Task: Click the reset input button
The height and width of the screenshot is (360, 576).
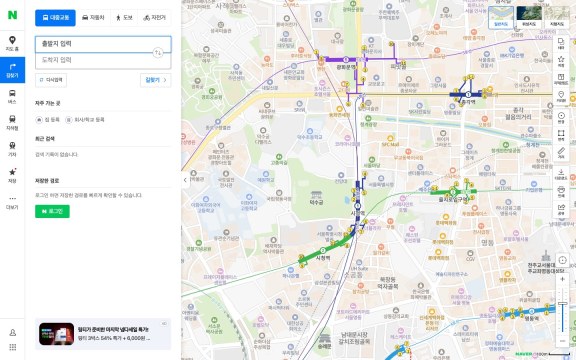Action: [x=51, y=80]
